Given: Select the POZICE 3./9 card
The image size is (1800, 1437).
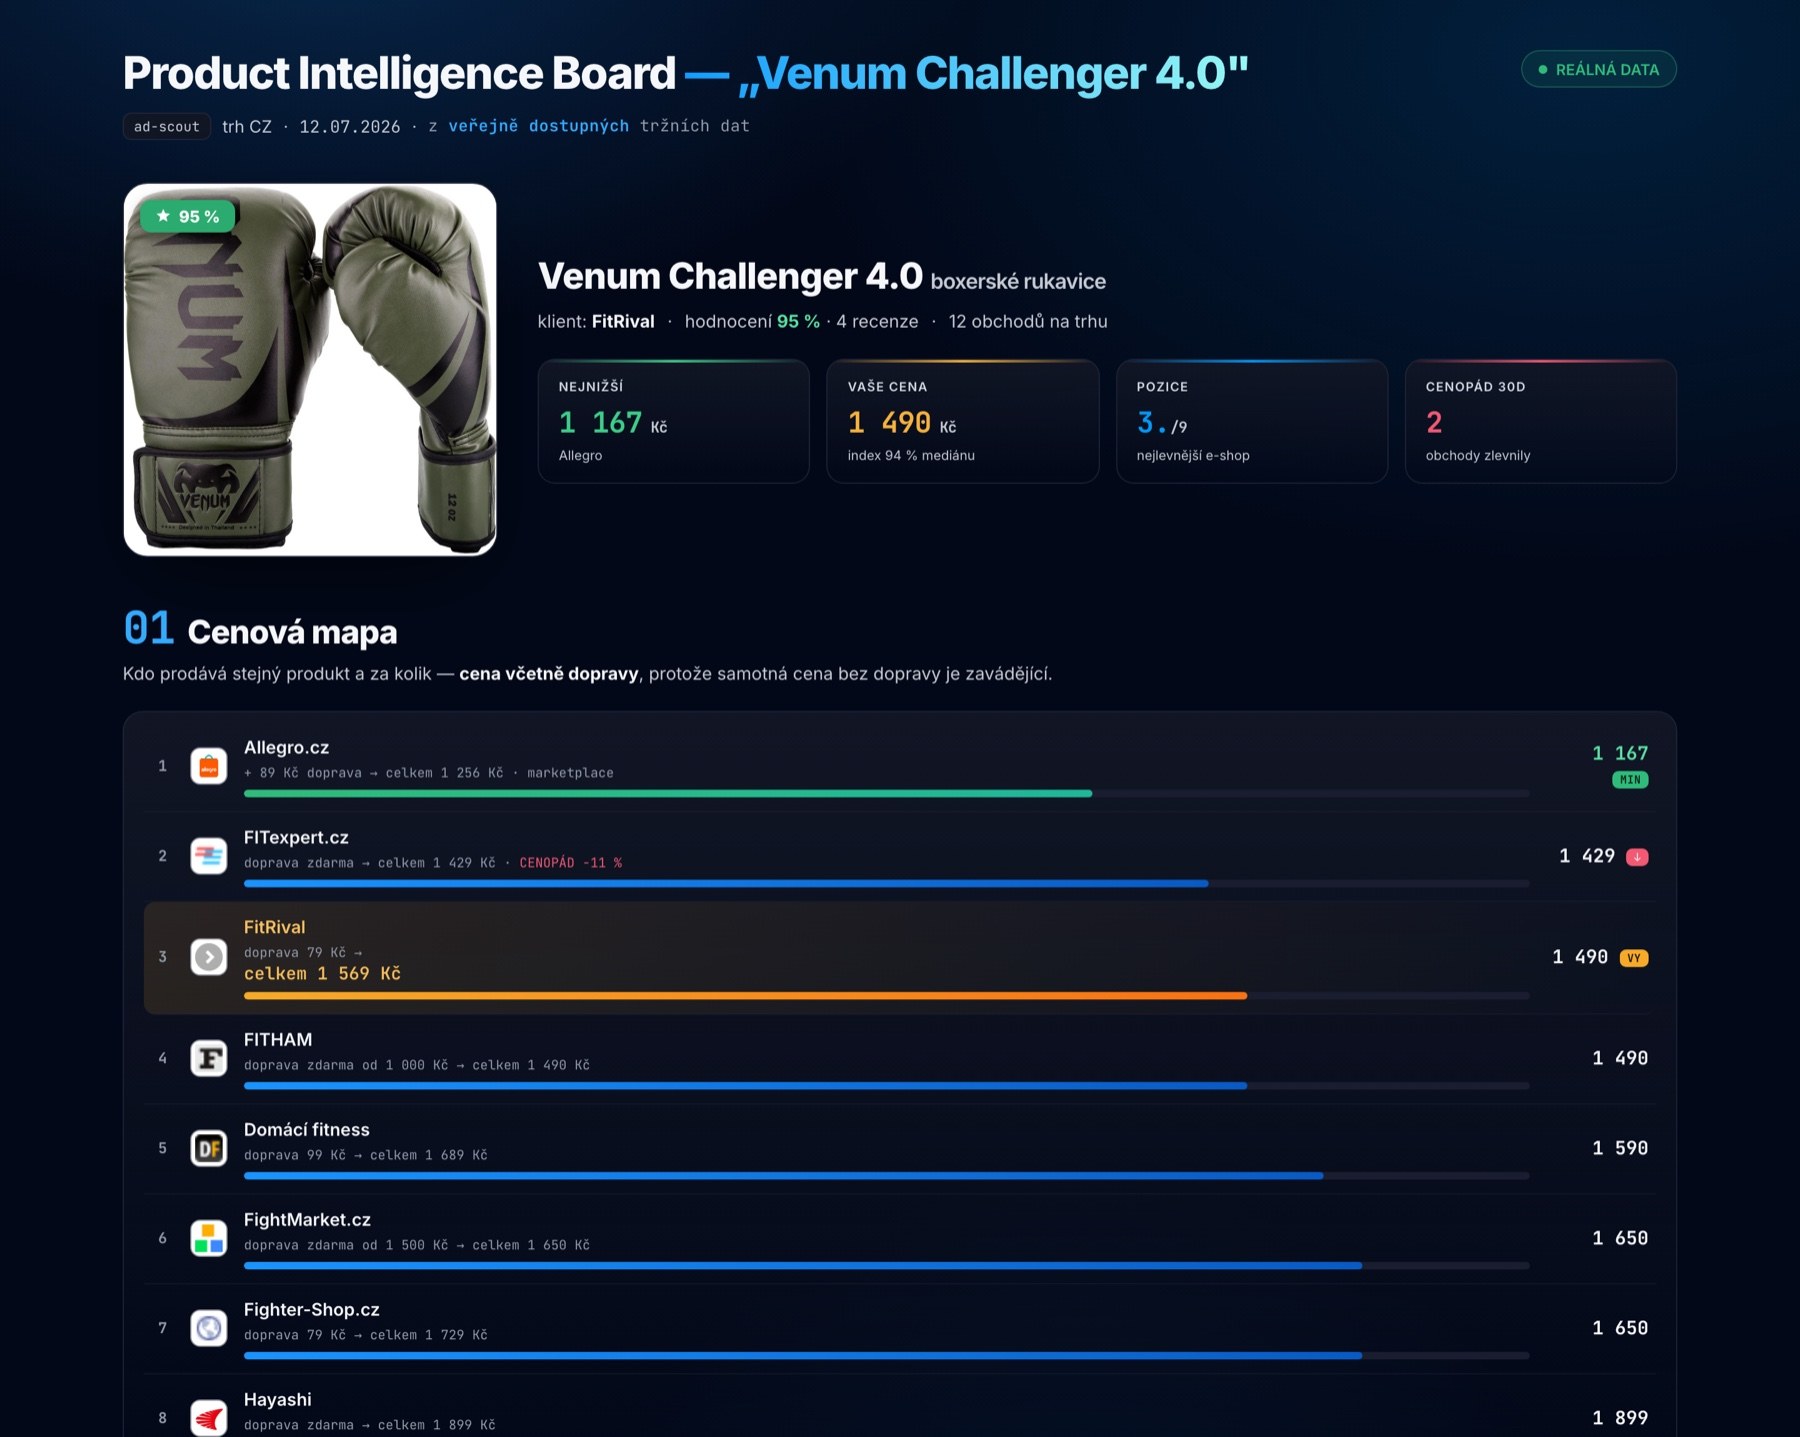Looking at the screenshot, I should pyautogui.click(x=1252, y=421).
